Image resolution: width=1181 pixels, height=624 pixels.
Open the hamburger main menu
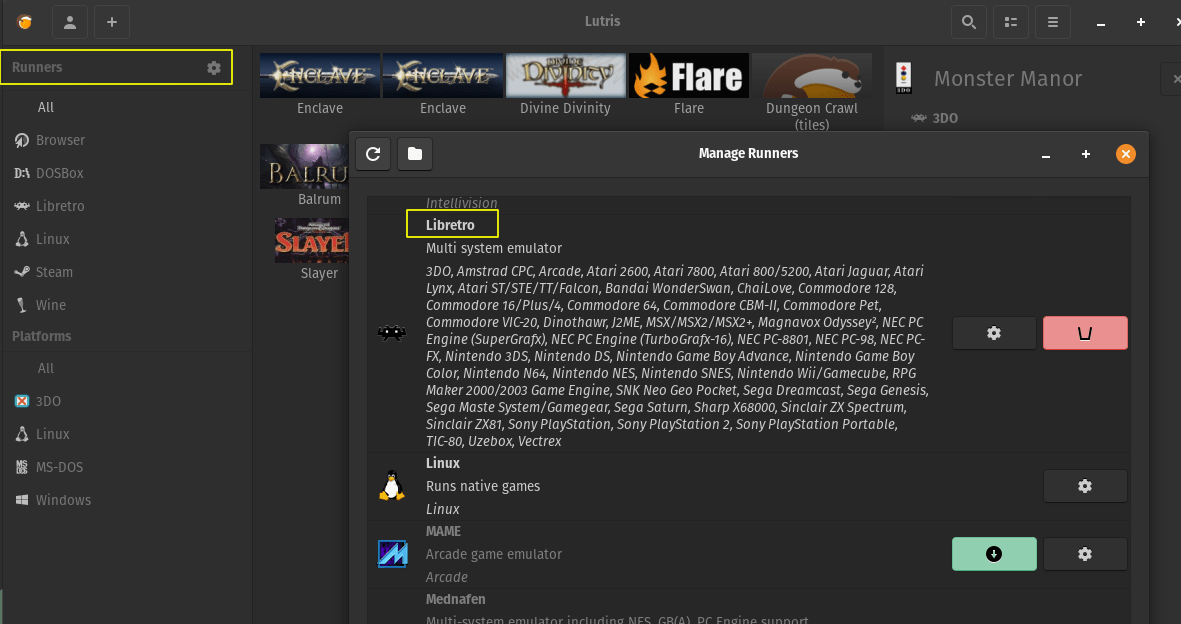coord(1052,22)
